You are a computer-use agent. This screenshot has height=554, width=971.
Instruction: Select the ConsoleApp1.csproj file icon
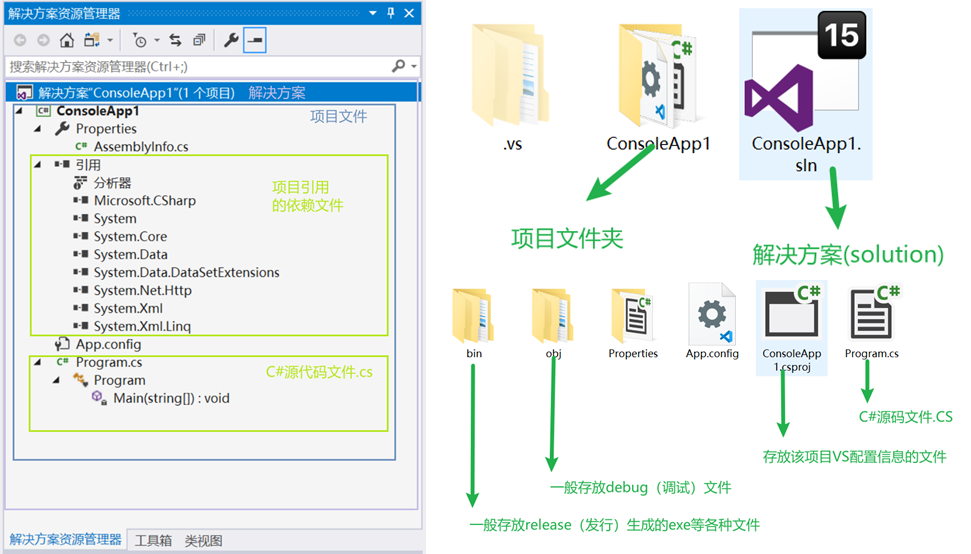pos(791,327)
